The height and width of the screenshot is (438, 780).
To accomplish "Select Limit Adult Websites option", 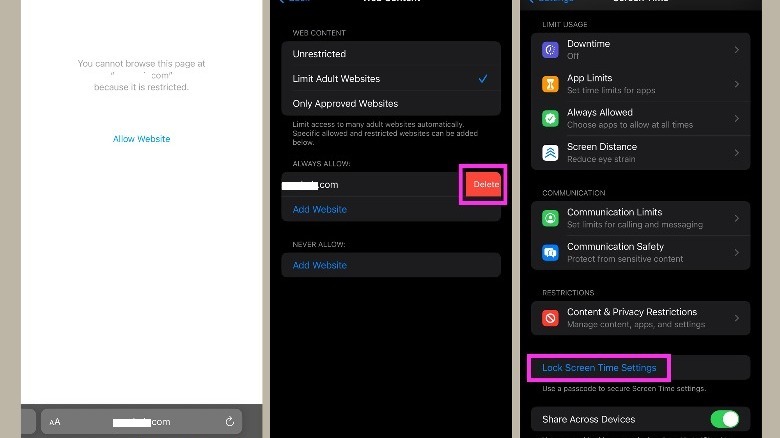I will pyautogui.click(x=336, y=79).
